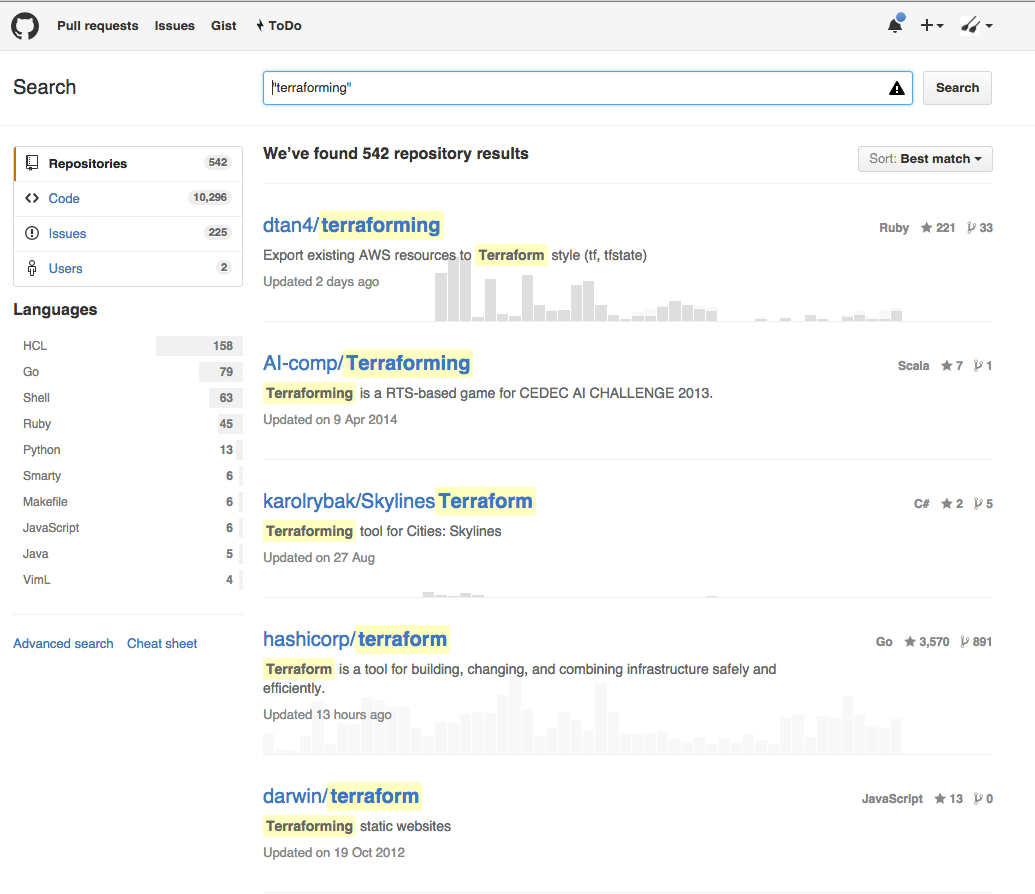Screen dimensions: 1035x894
Task: Filter results by Go language
Action: pyautogui.click(x=128, y=372)
